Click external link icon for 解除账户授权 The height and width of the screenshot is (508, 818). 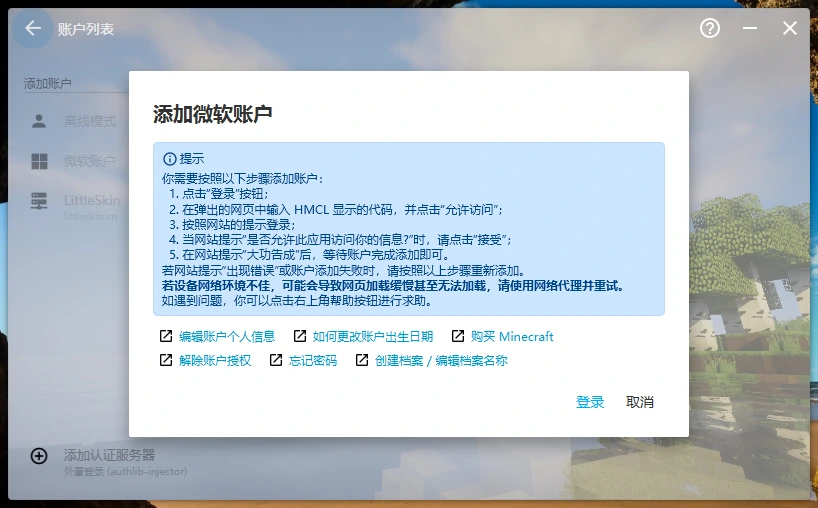click(x=166, y=360)
